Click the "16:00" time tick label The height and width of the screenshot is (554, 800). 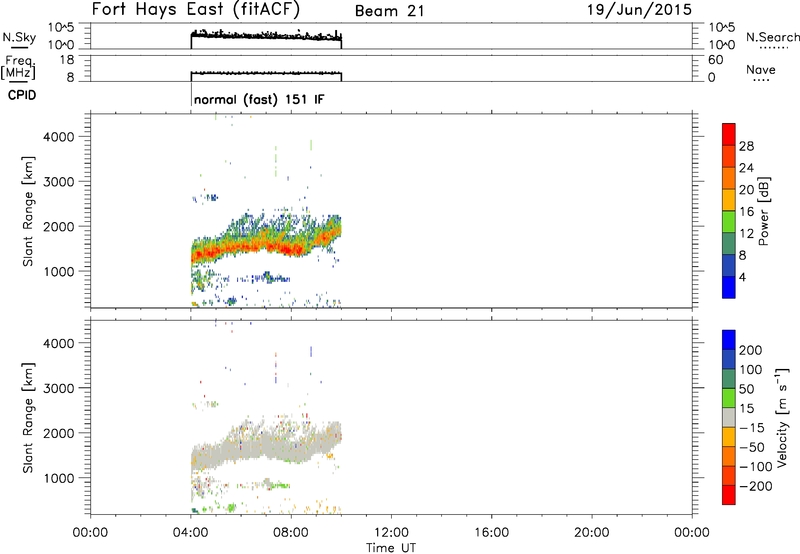click(491, 533)
